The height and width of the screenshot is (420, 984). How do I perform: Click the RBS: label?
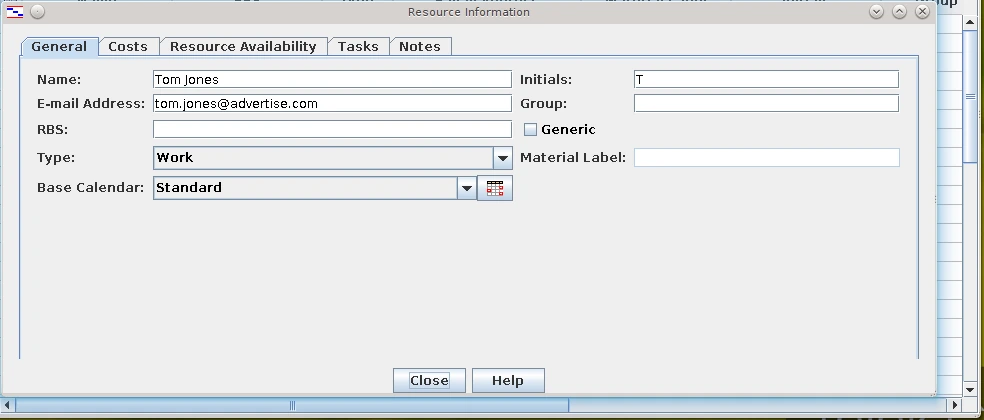tap(53, 129)
